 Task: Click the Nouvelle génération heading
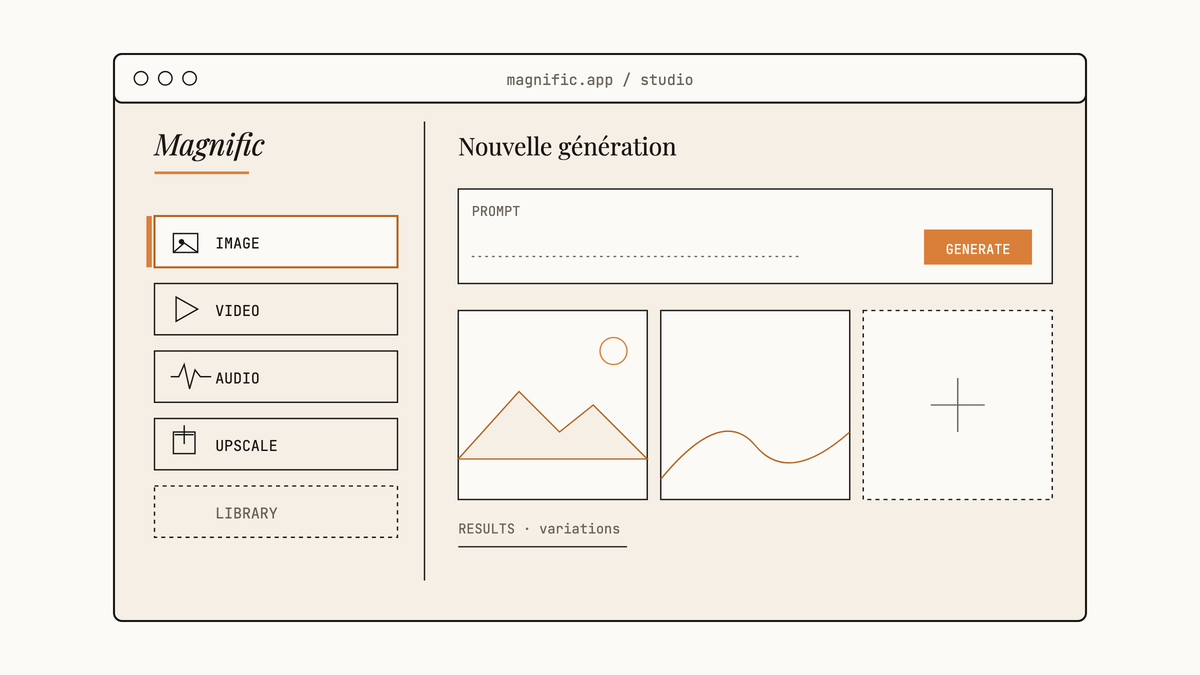(x=567, y=147)
